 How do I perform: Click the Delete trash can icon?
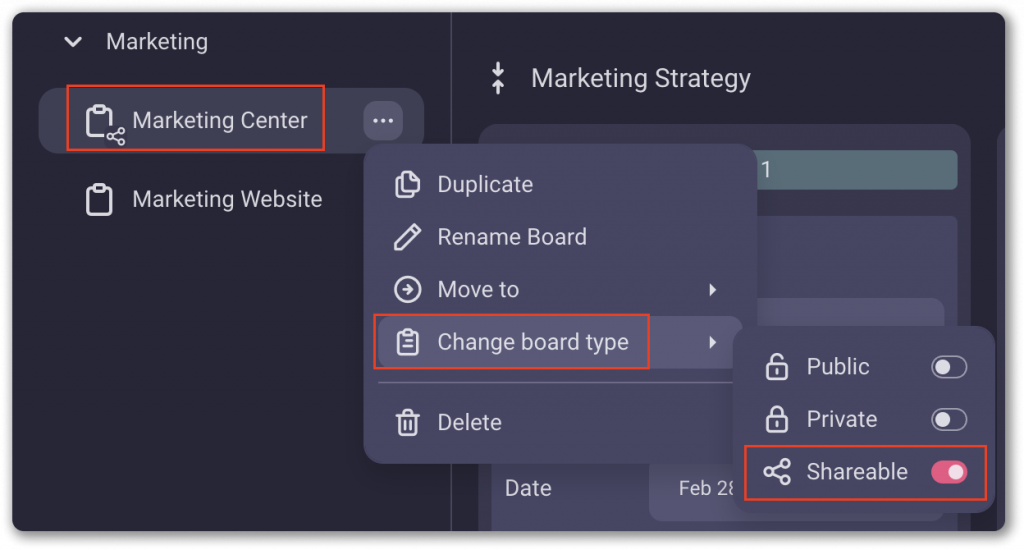click(407, 422)
